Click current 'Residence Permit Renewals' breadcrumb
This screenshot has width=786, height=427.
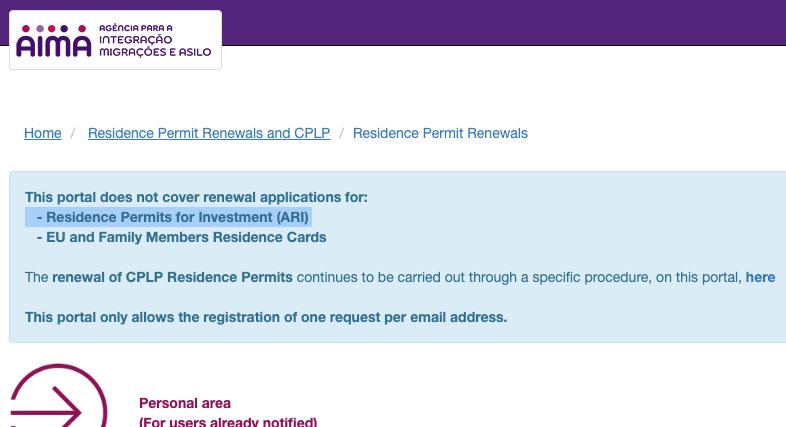pos(440,133)
